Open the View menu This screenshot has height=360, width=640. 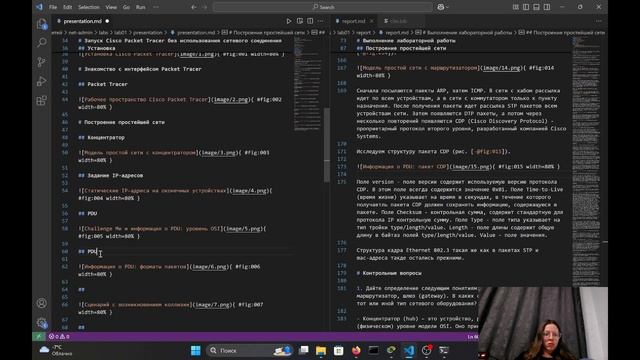click(x=111, y=7)
